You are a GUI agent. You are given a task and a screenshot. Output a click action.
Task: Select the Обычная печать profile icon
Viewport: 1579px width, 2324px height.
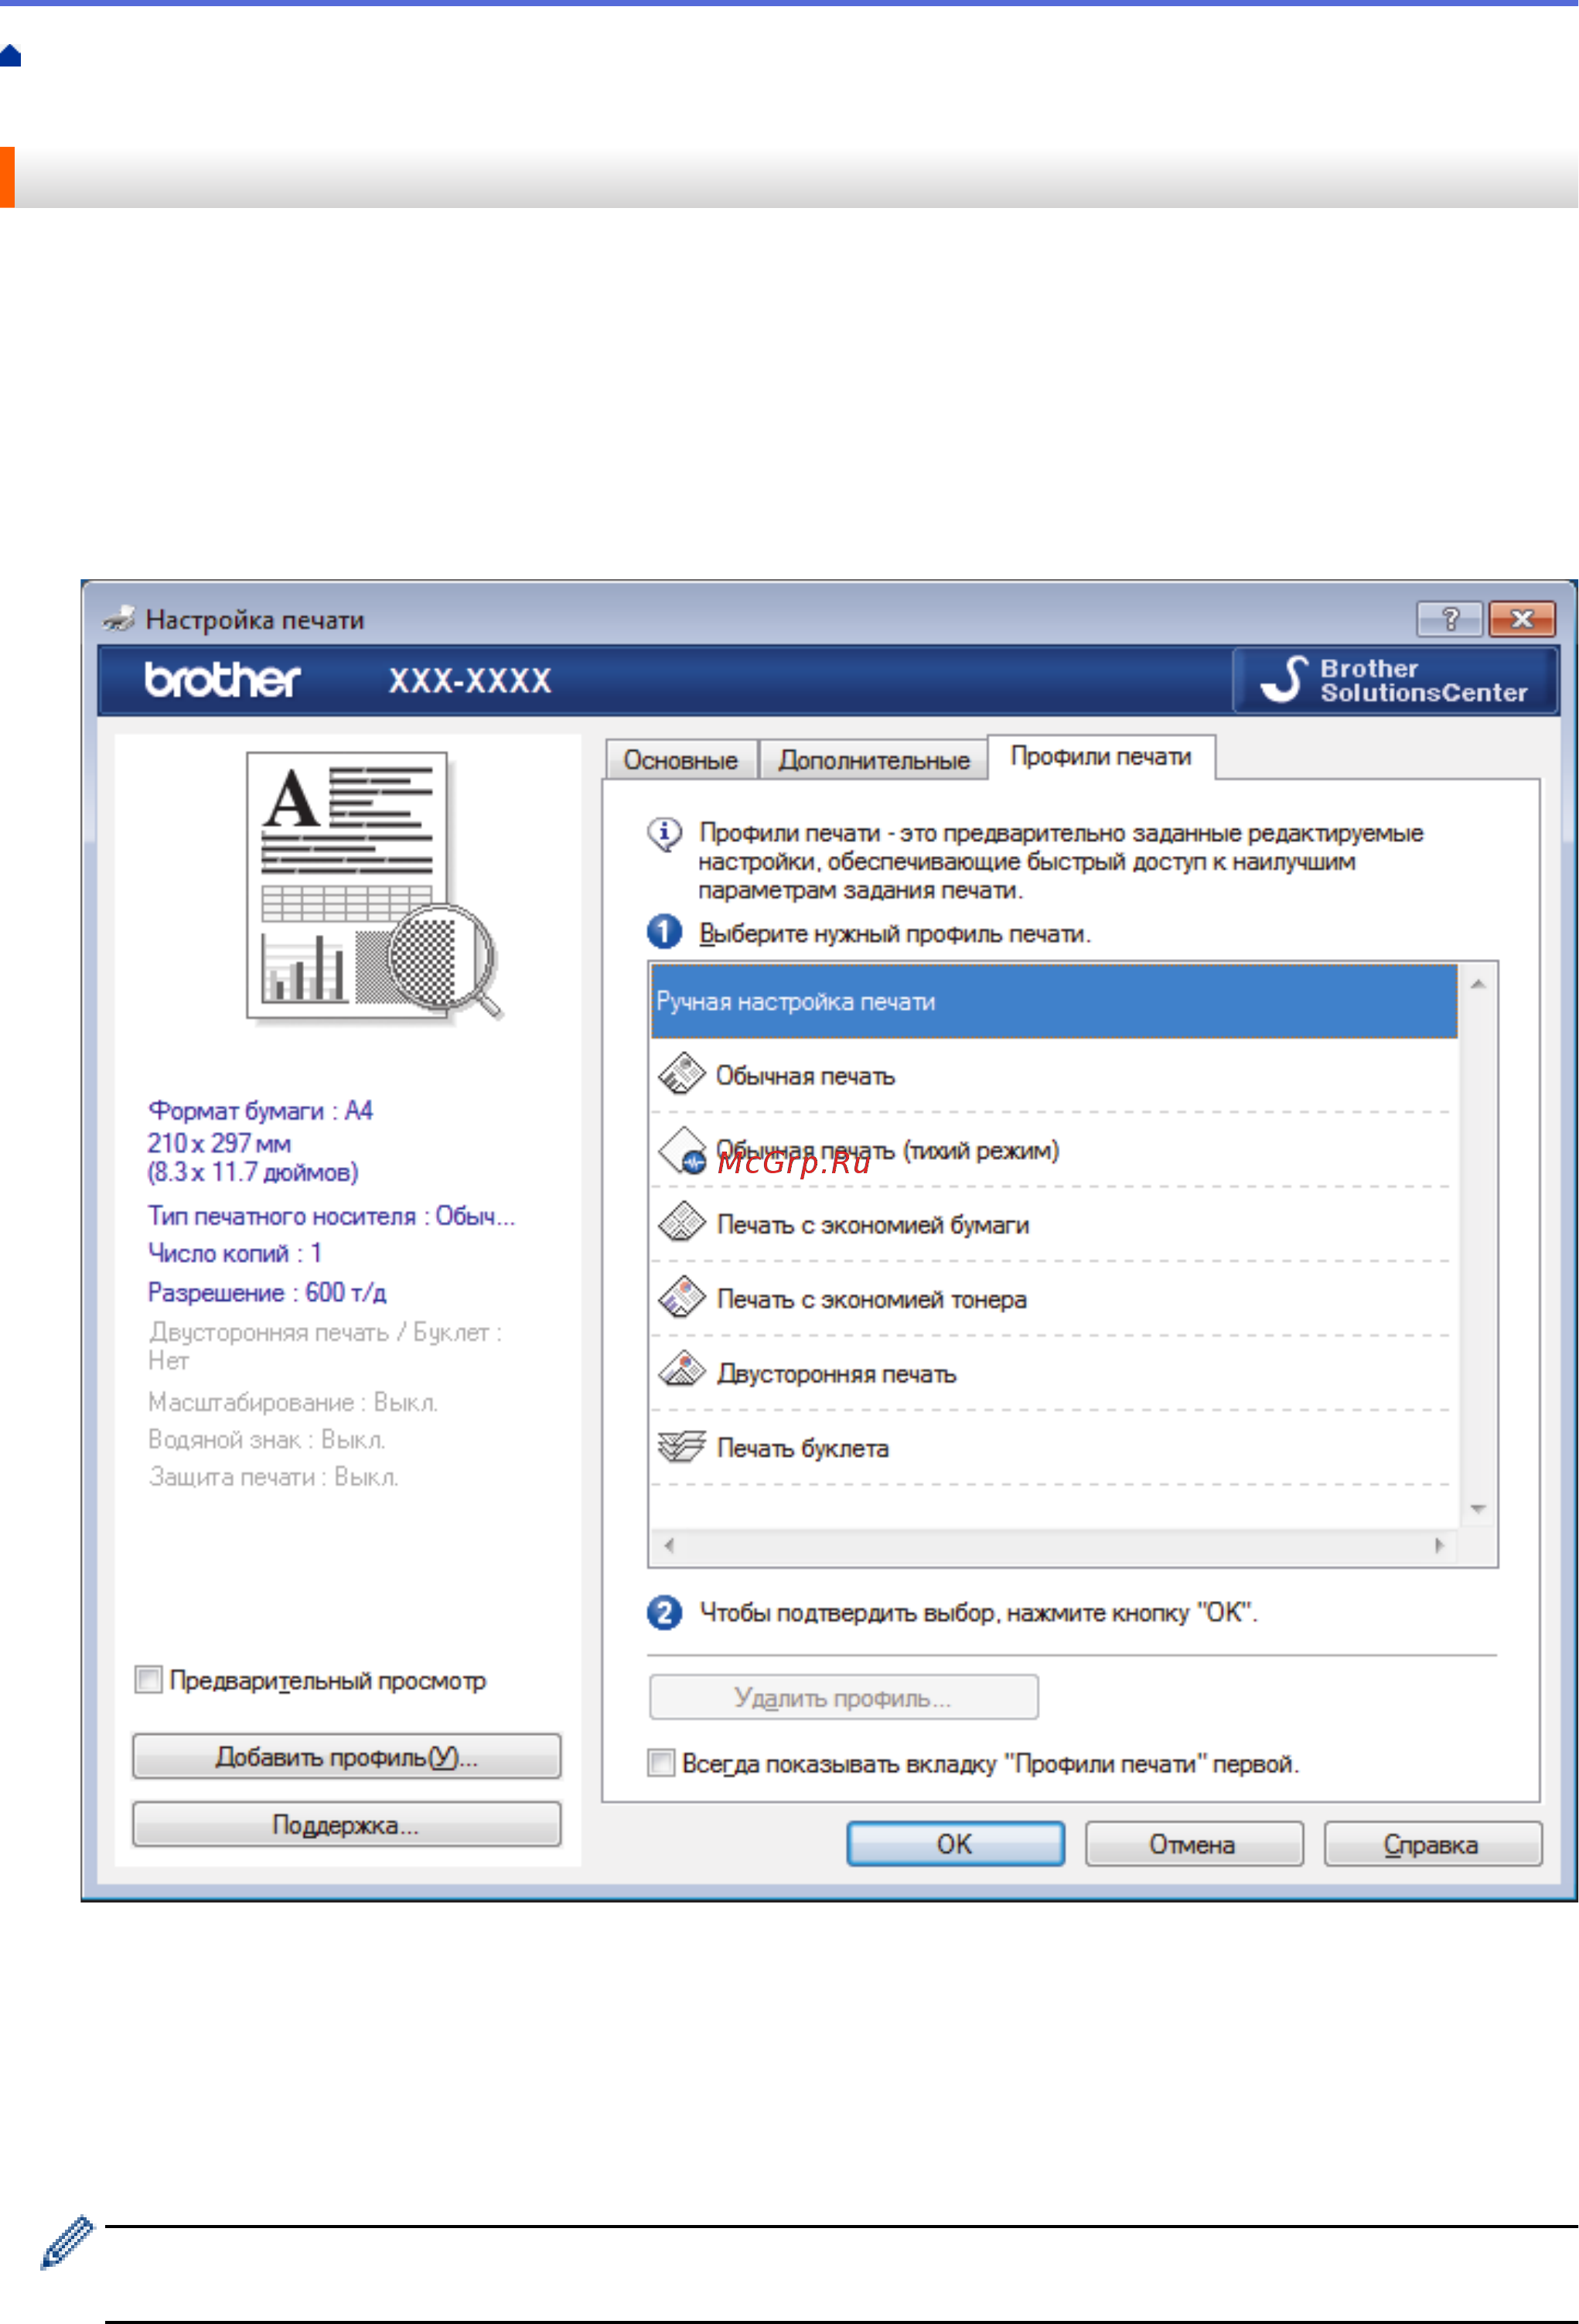coord(681,1073)
